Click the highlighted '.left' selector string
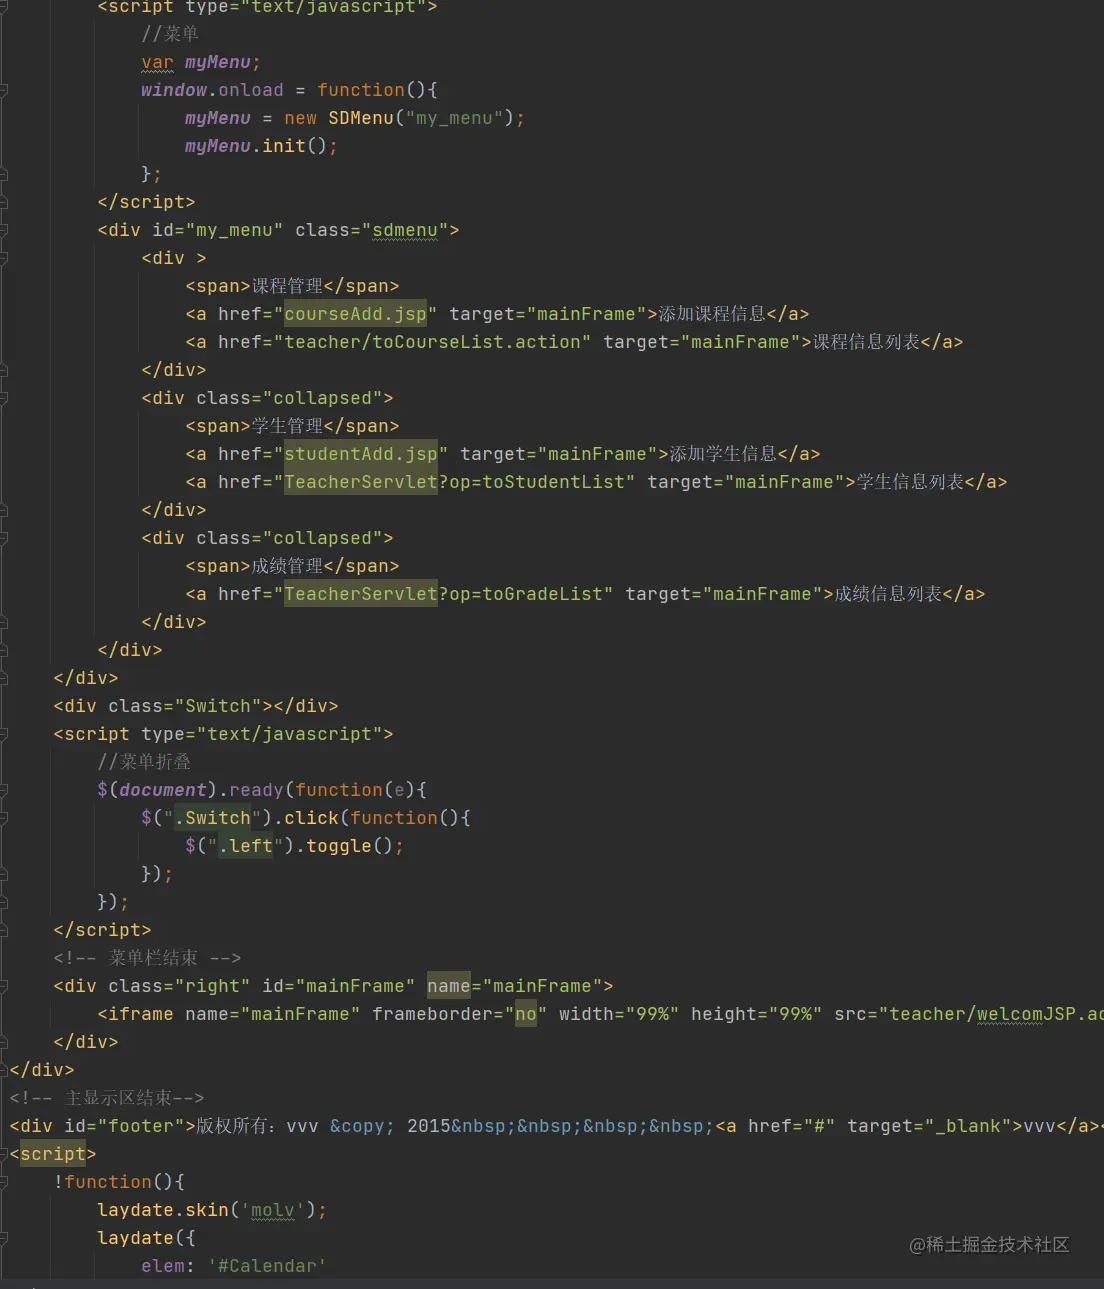The width and height of the screenshot is (1104, 1289). (246, 846)
